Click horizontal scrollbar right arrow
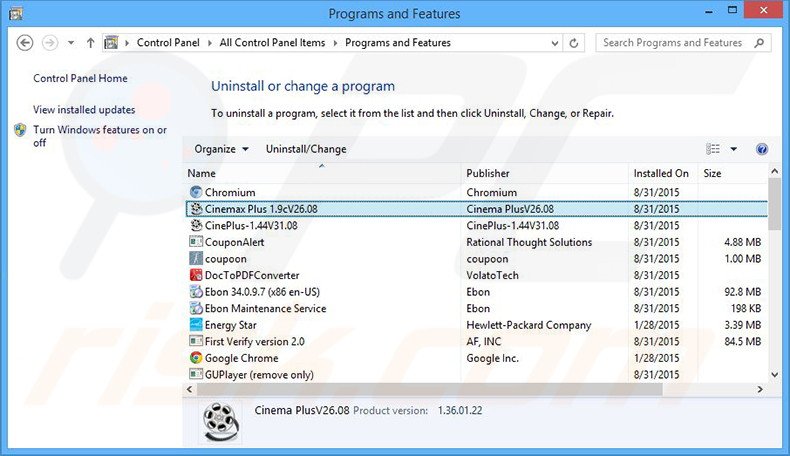 point(760,389)
